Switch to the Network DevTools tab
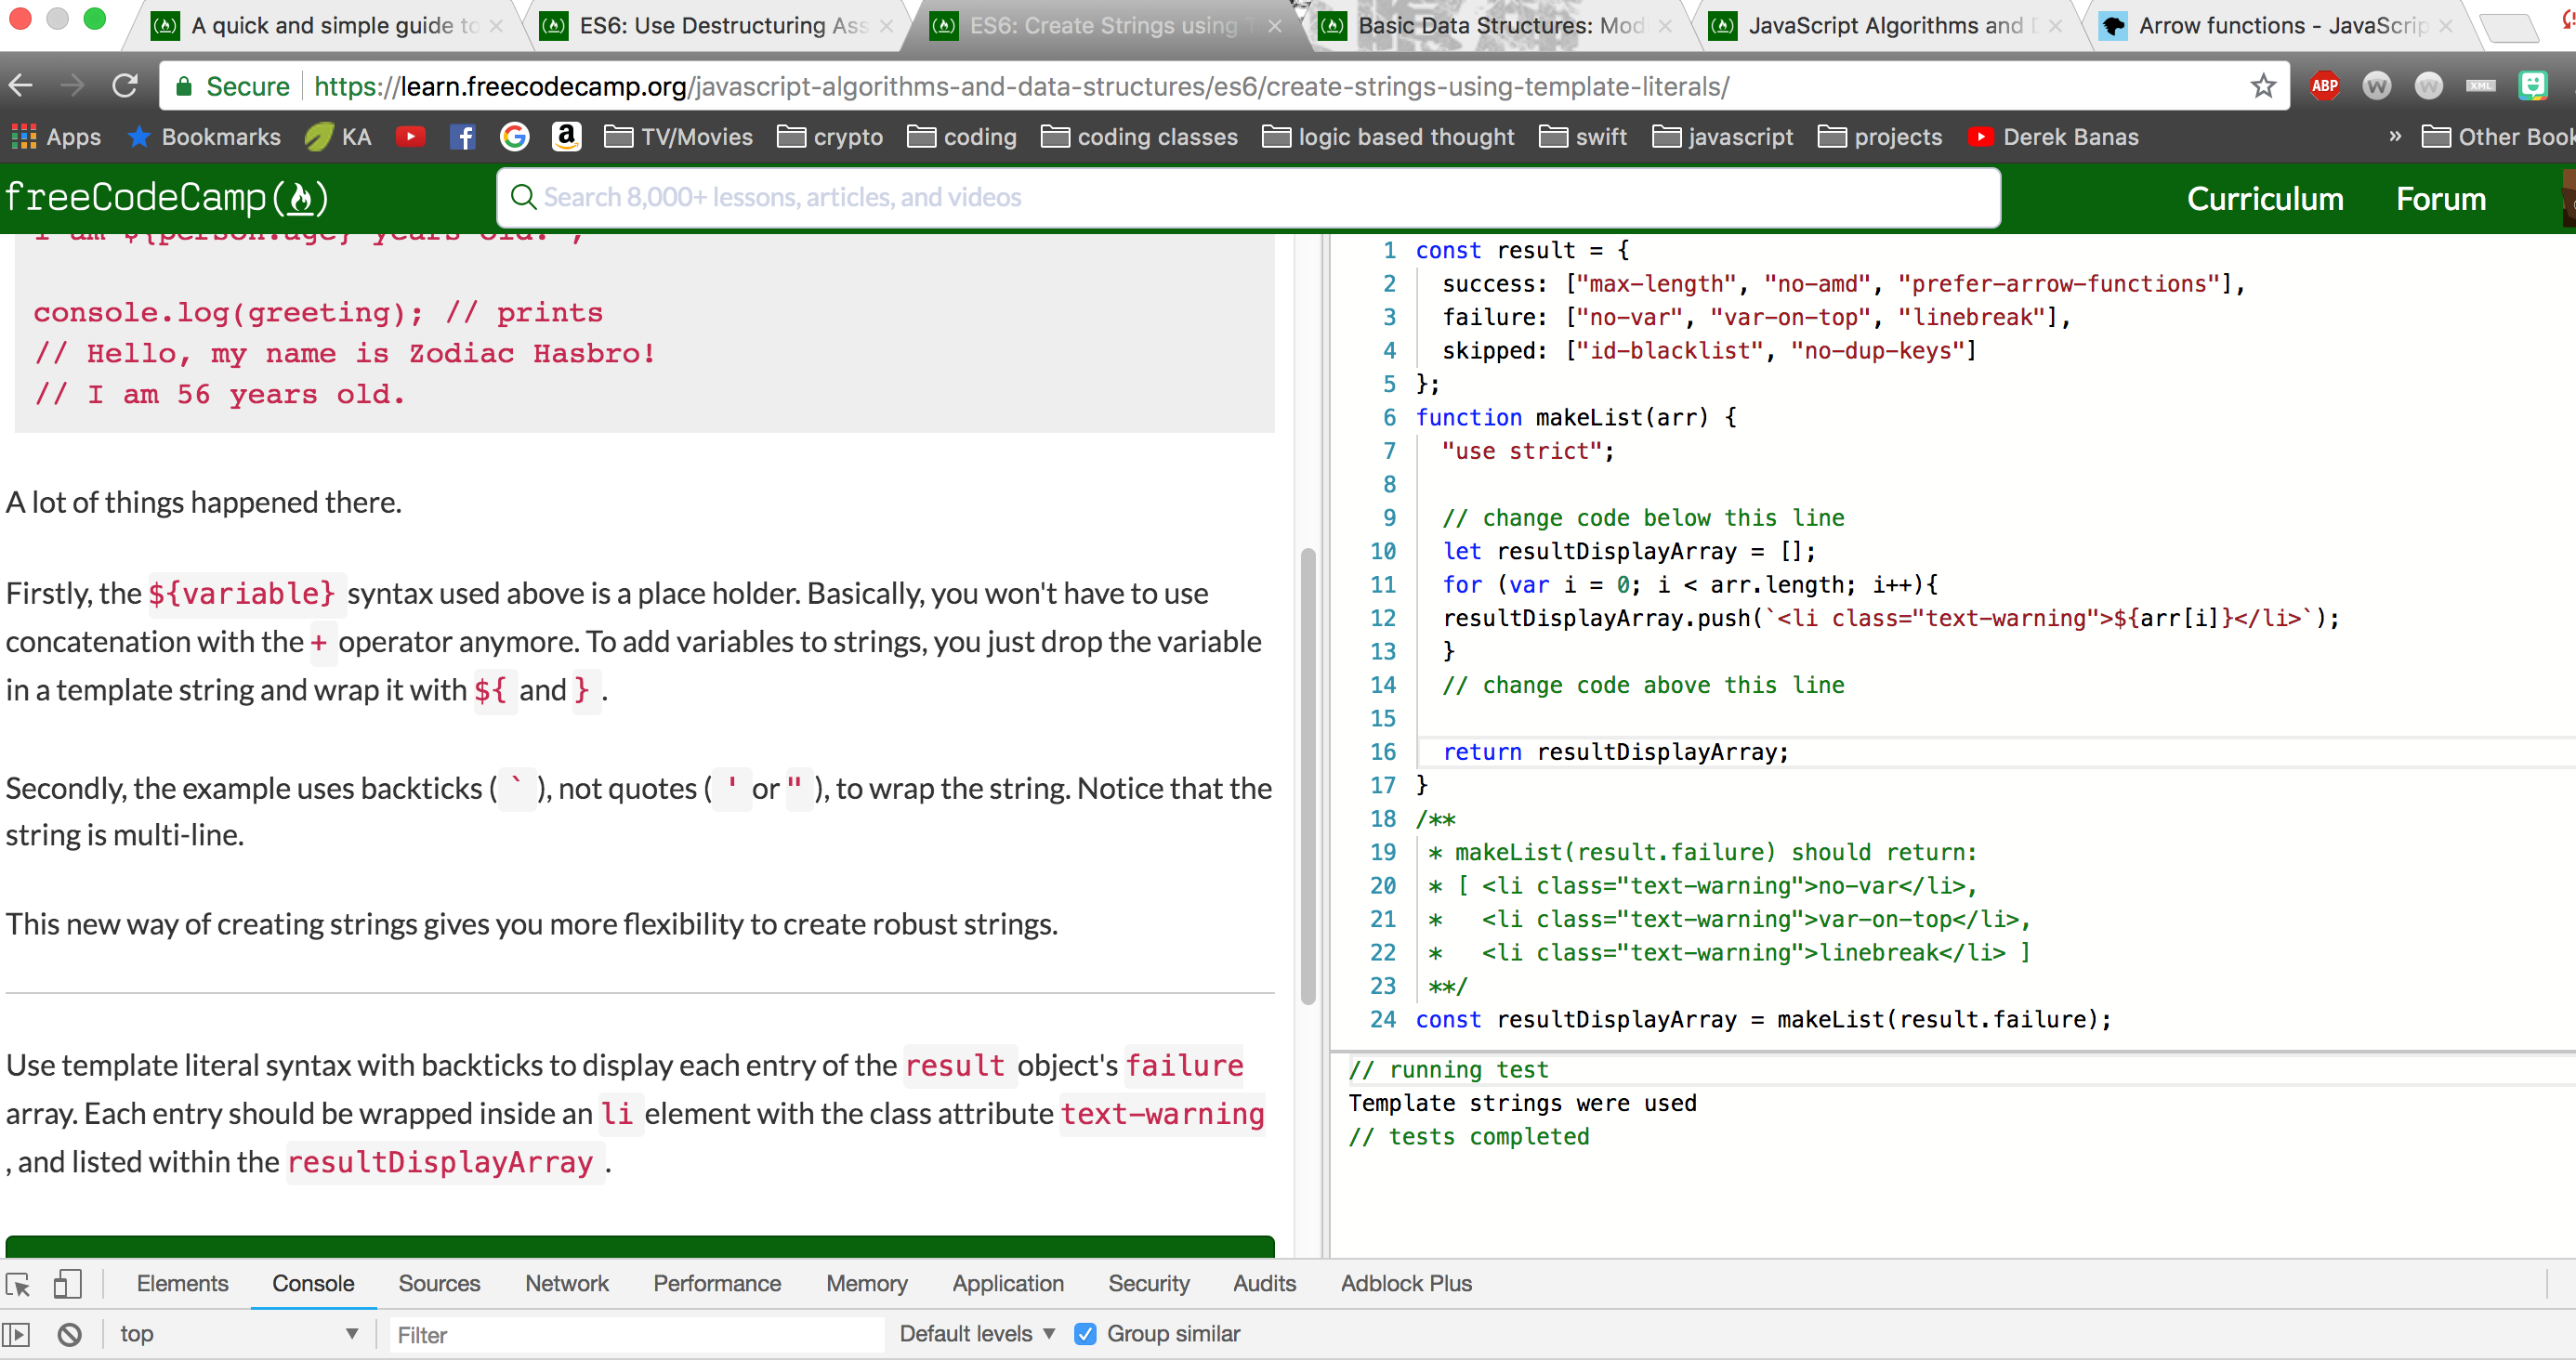The image size is (2576, 1360). (566, 1284)
